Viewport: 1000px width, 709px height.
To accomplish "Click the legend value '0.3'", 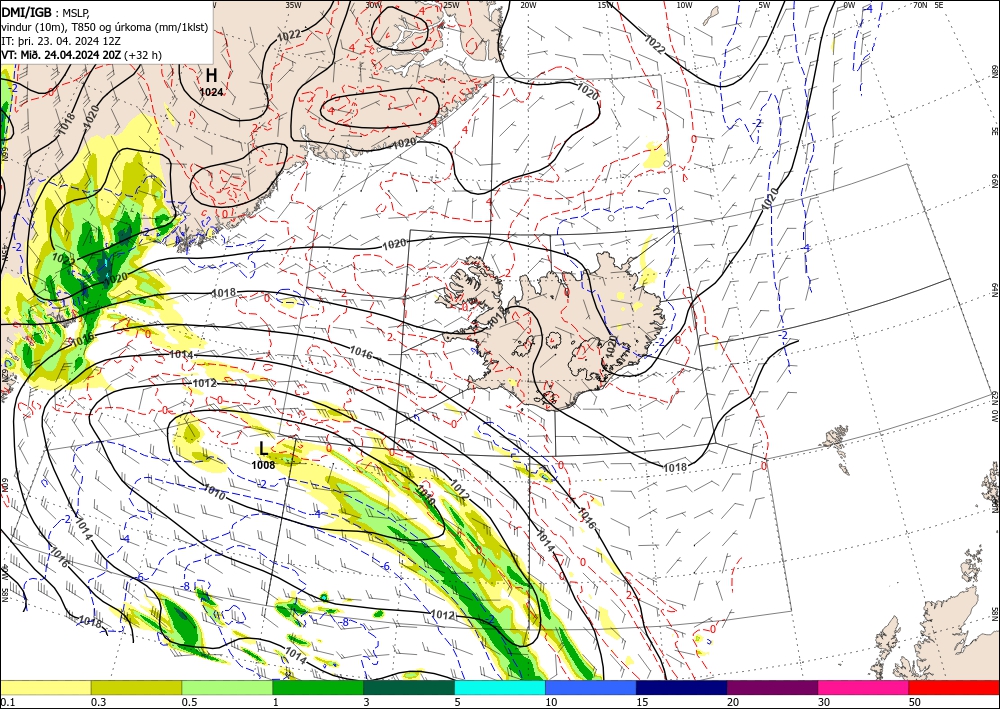I will pos(98,702).
